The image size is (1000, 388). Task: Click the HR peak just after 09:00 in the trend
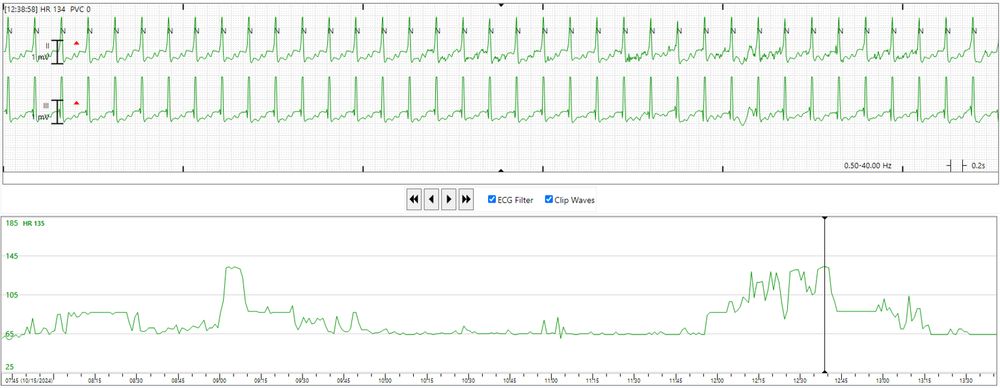(x=233, y=267)
